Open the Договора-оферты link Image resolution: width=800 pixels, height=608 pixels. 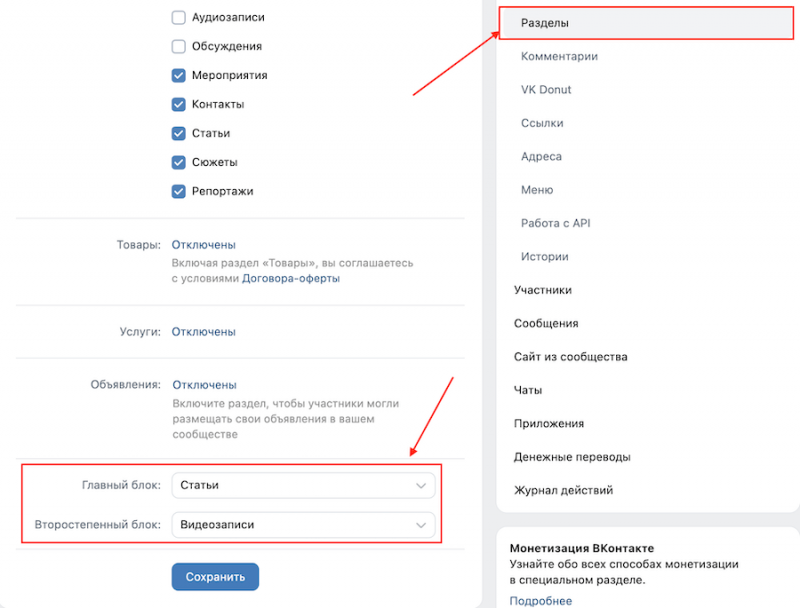click(x=291, y=279)
